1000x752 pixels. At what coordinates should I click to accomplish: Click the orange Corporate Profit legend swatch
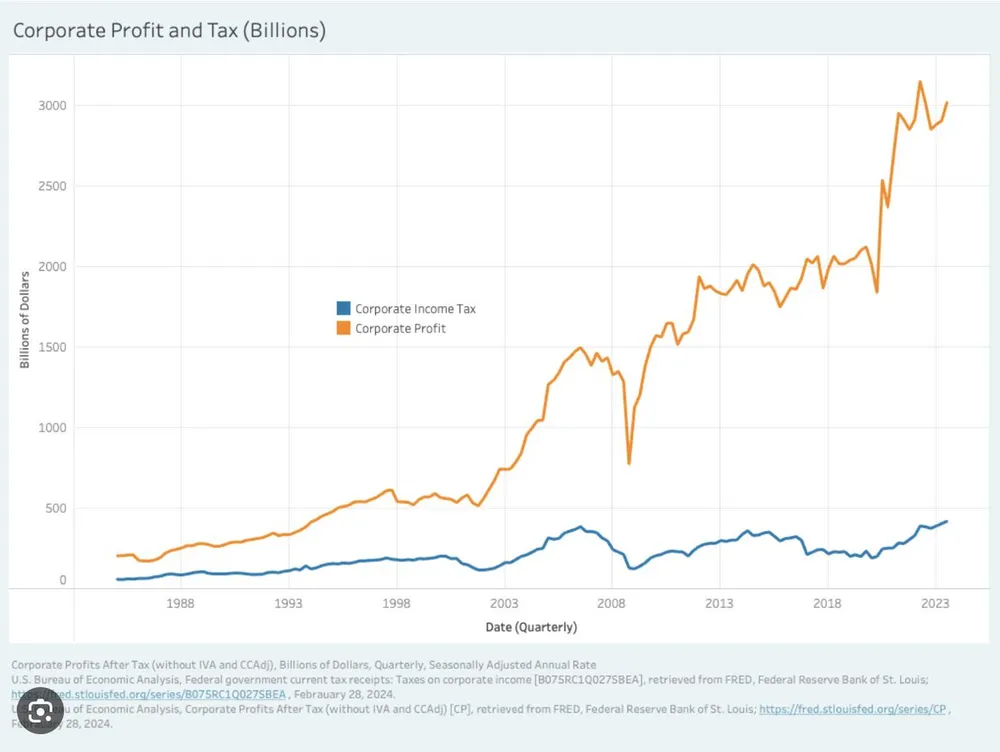342,328
